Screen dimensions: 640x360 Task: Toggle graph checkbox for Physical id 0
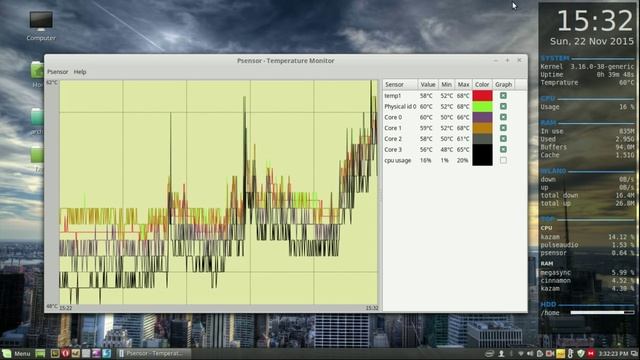pyautogui.click(x=503, y=106)
